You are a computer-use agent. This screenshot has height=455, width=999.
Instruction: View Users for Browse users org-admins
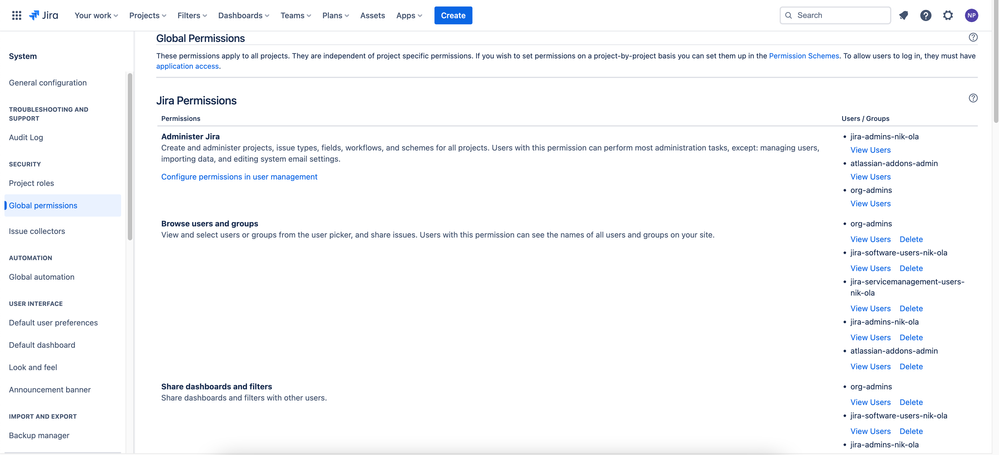click(870, 240)
